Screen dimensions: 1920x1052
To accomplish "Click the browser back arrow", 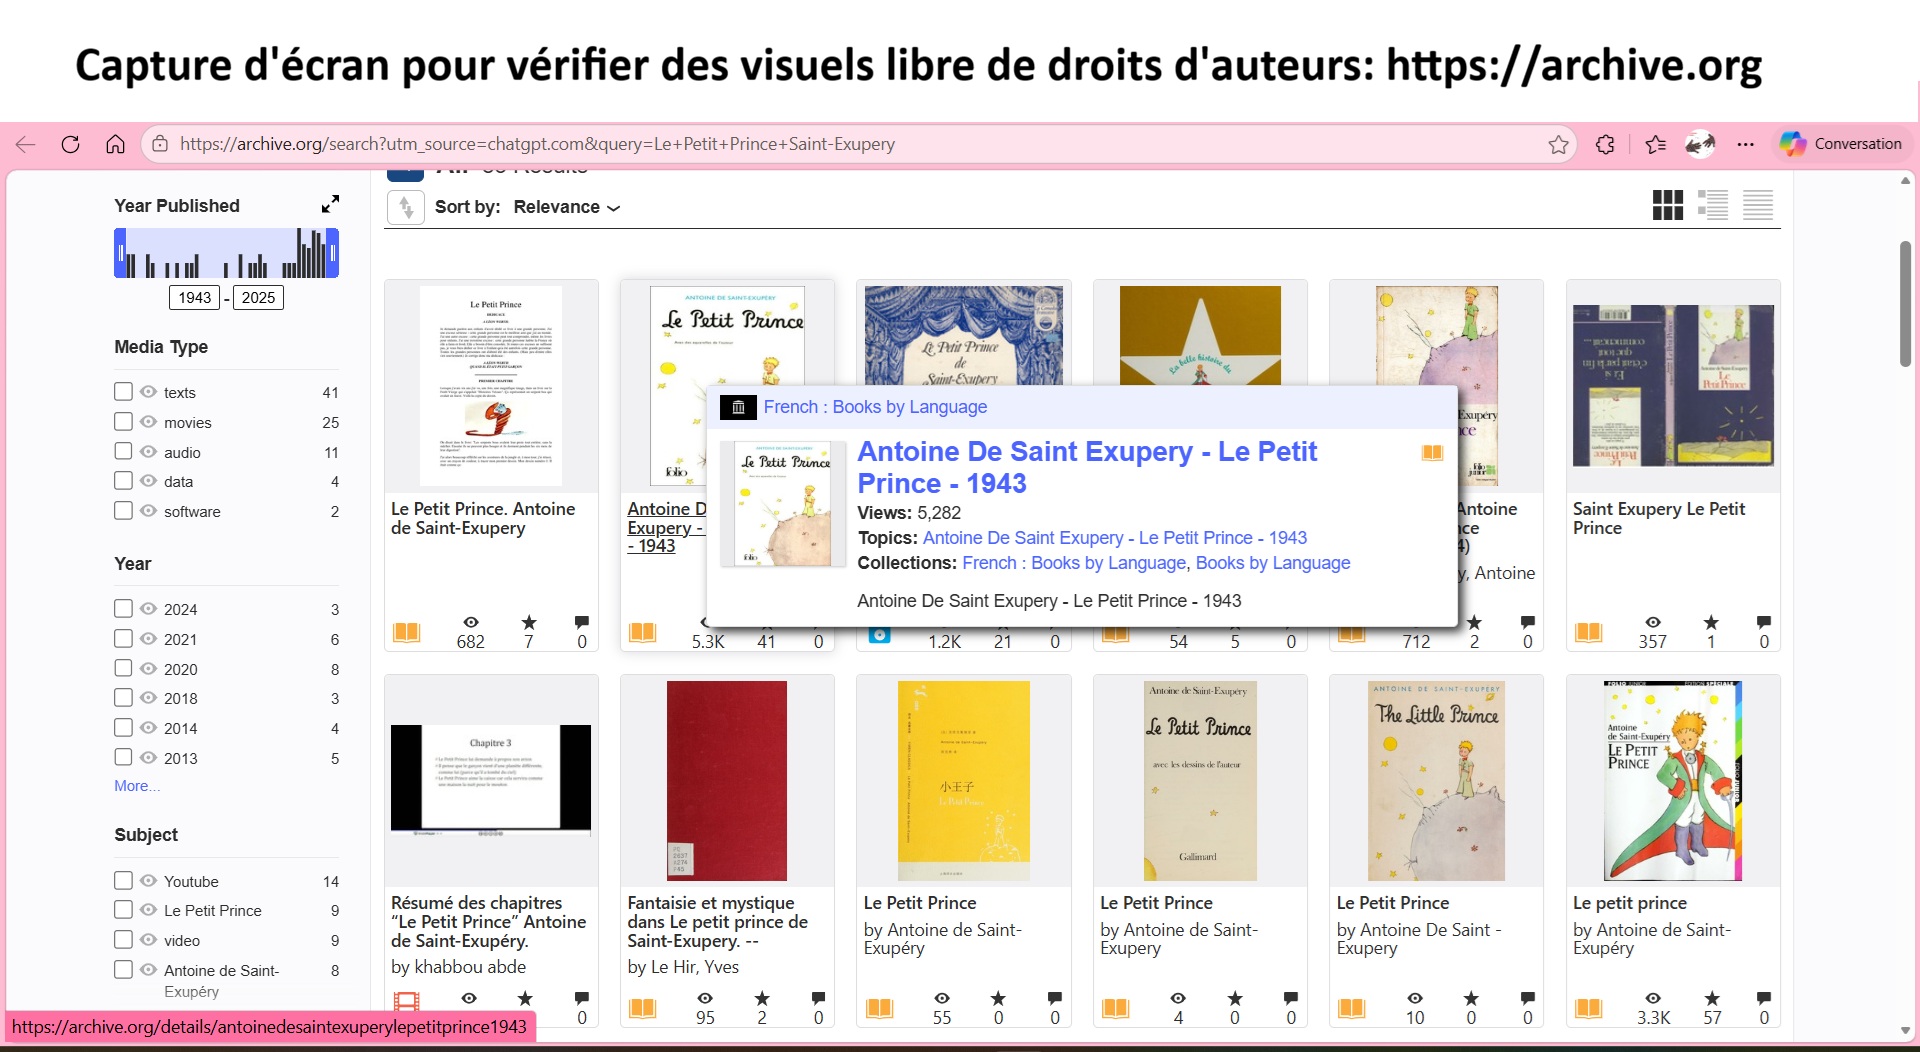I will [25, 144].
